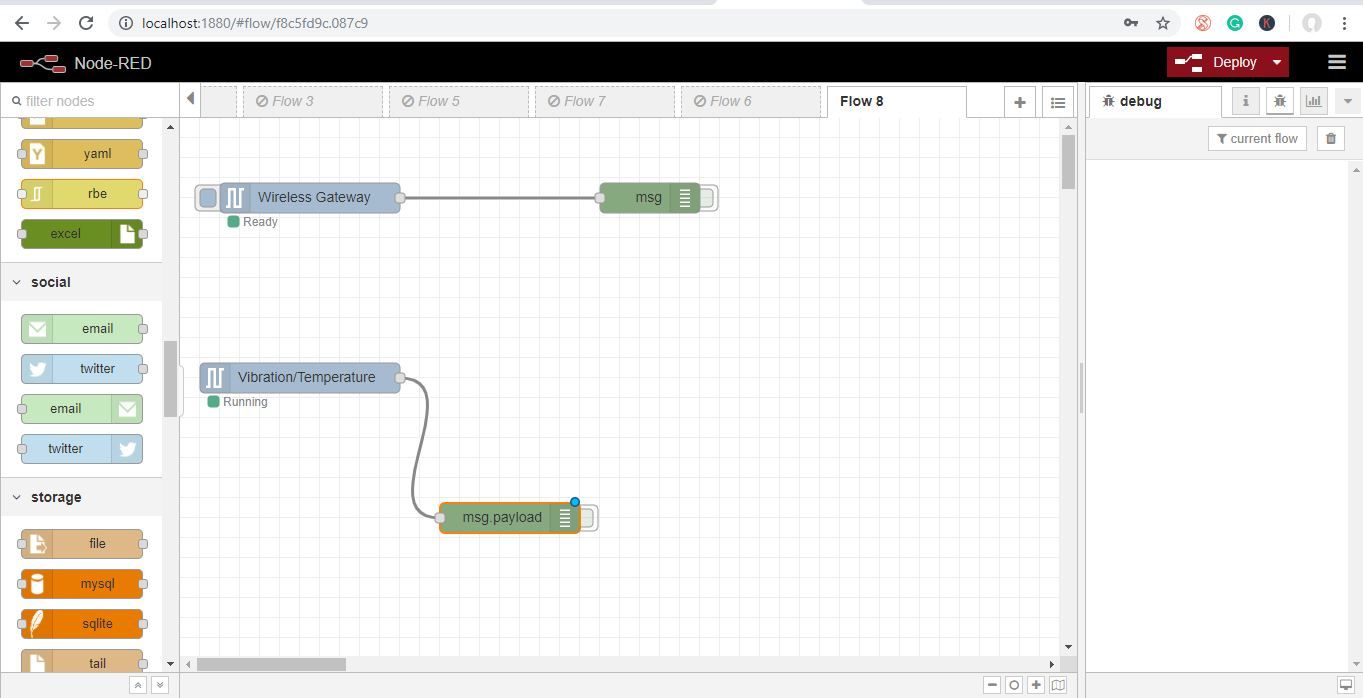The image size is (1363, 698).
Task: Reset canvas zoom with the circle button
Action: point(1014,685)
